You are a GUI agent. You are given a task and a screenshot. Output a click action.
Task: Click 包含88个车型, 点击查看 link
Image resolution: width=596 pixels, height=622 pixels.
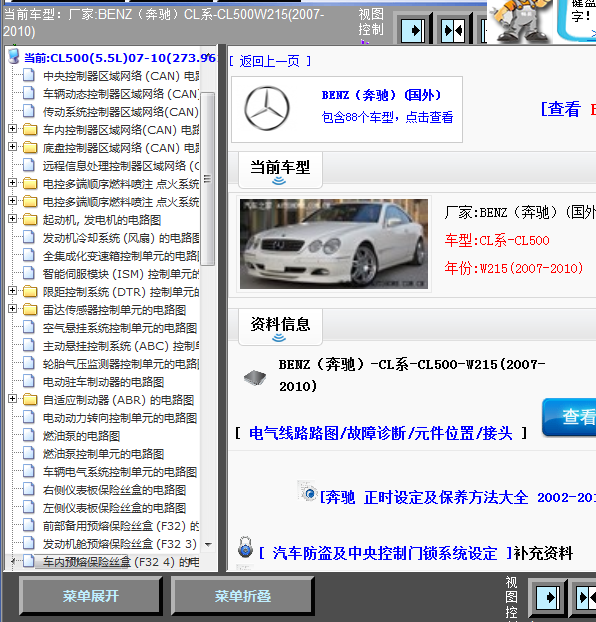click(x=387, y=117)
